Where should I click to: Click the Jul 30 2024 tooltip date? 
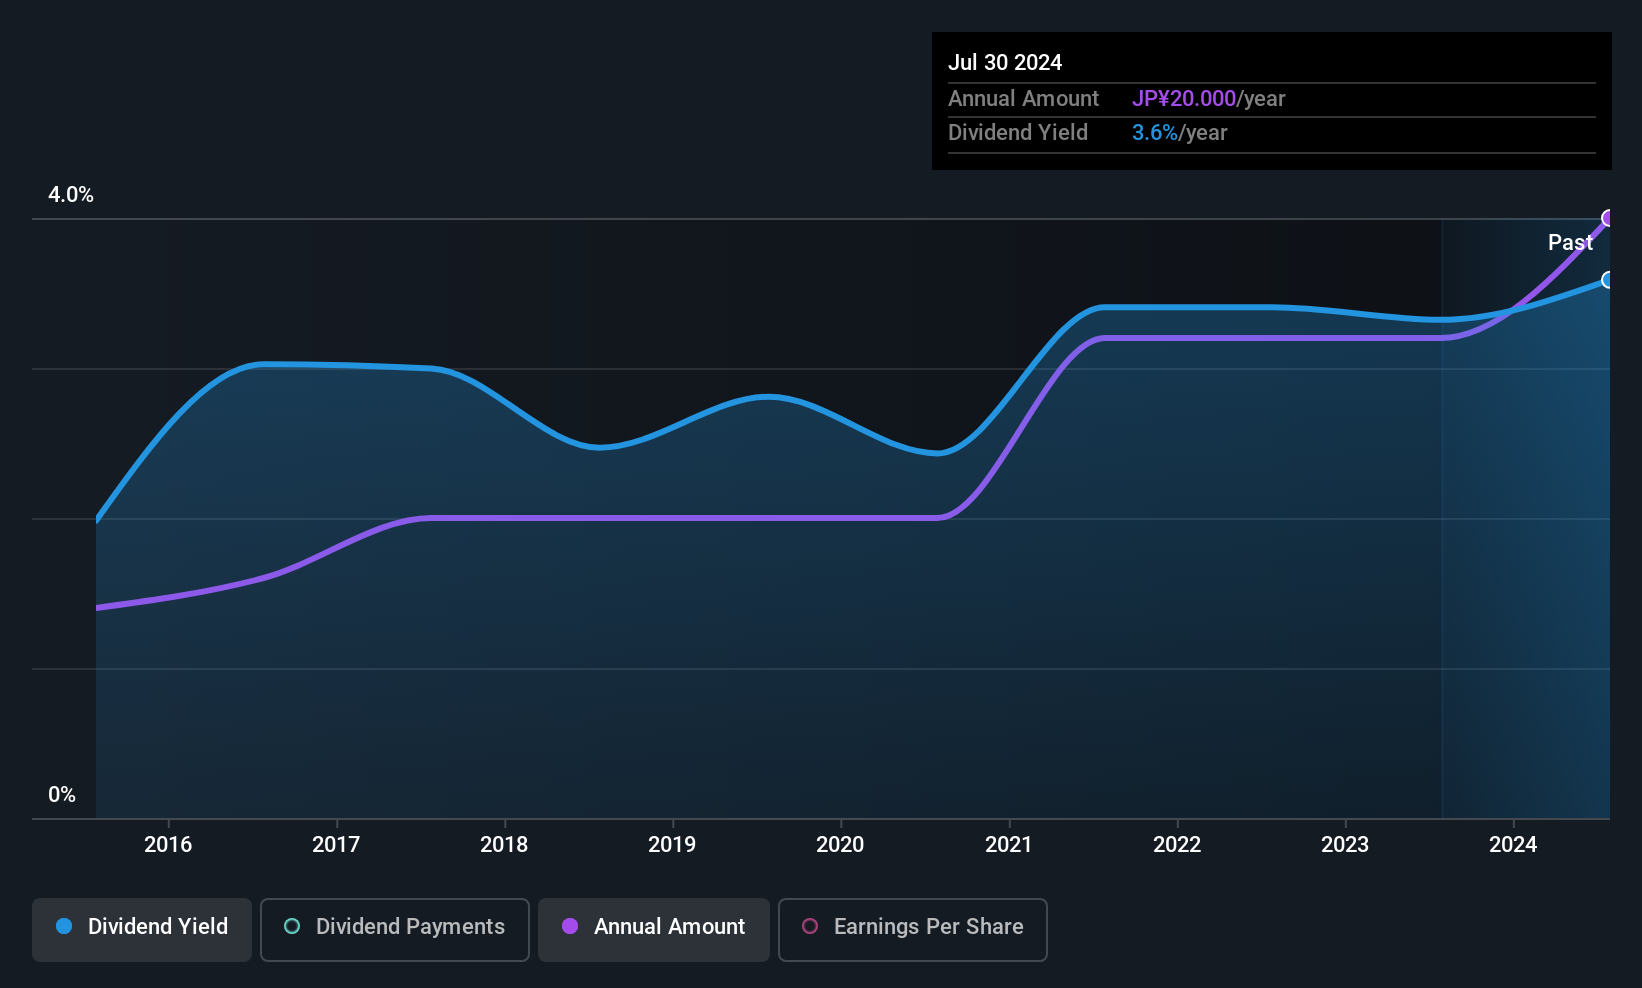tap(1005, 62)
